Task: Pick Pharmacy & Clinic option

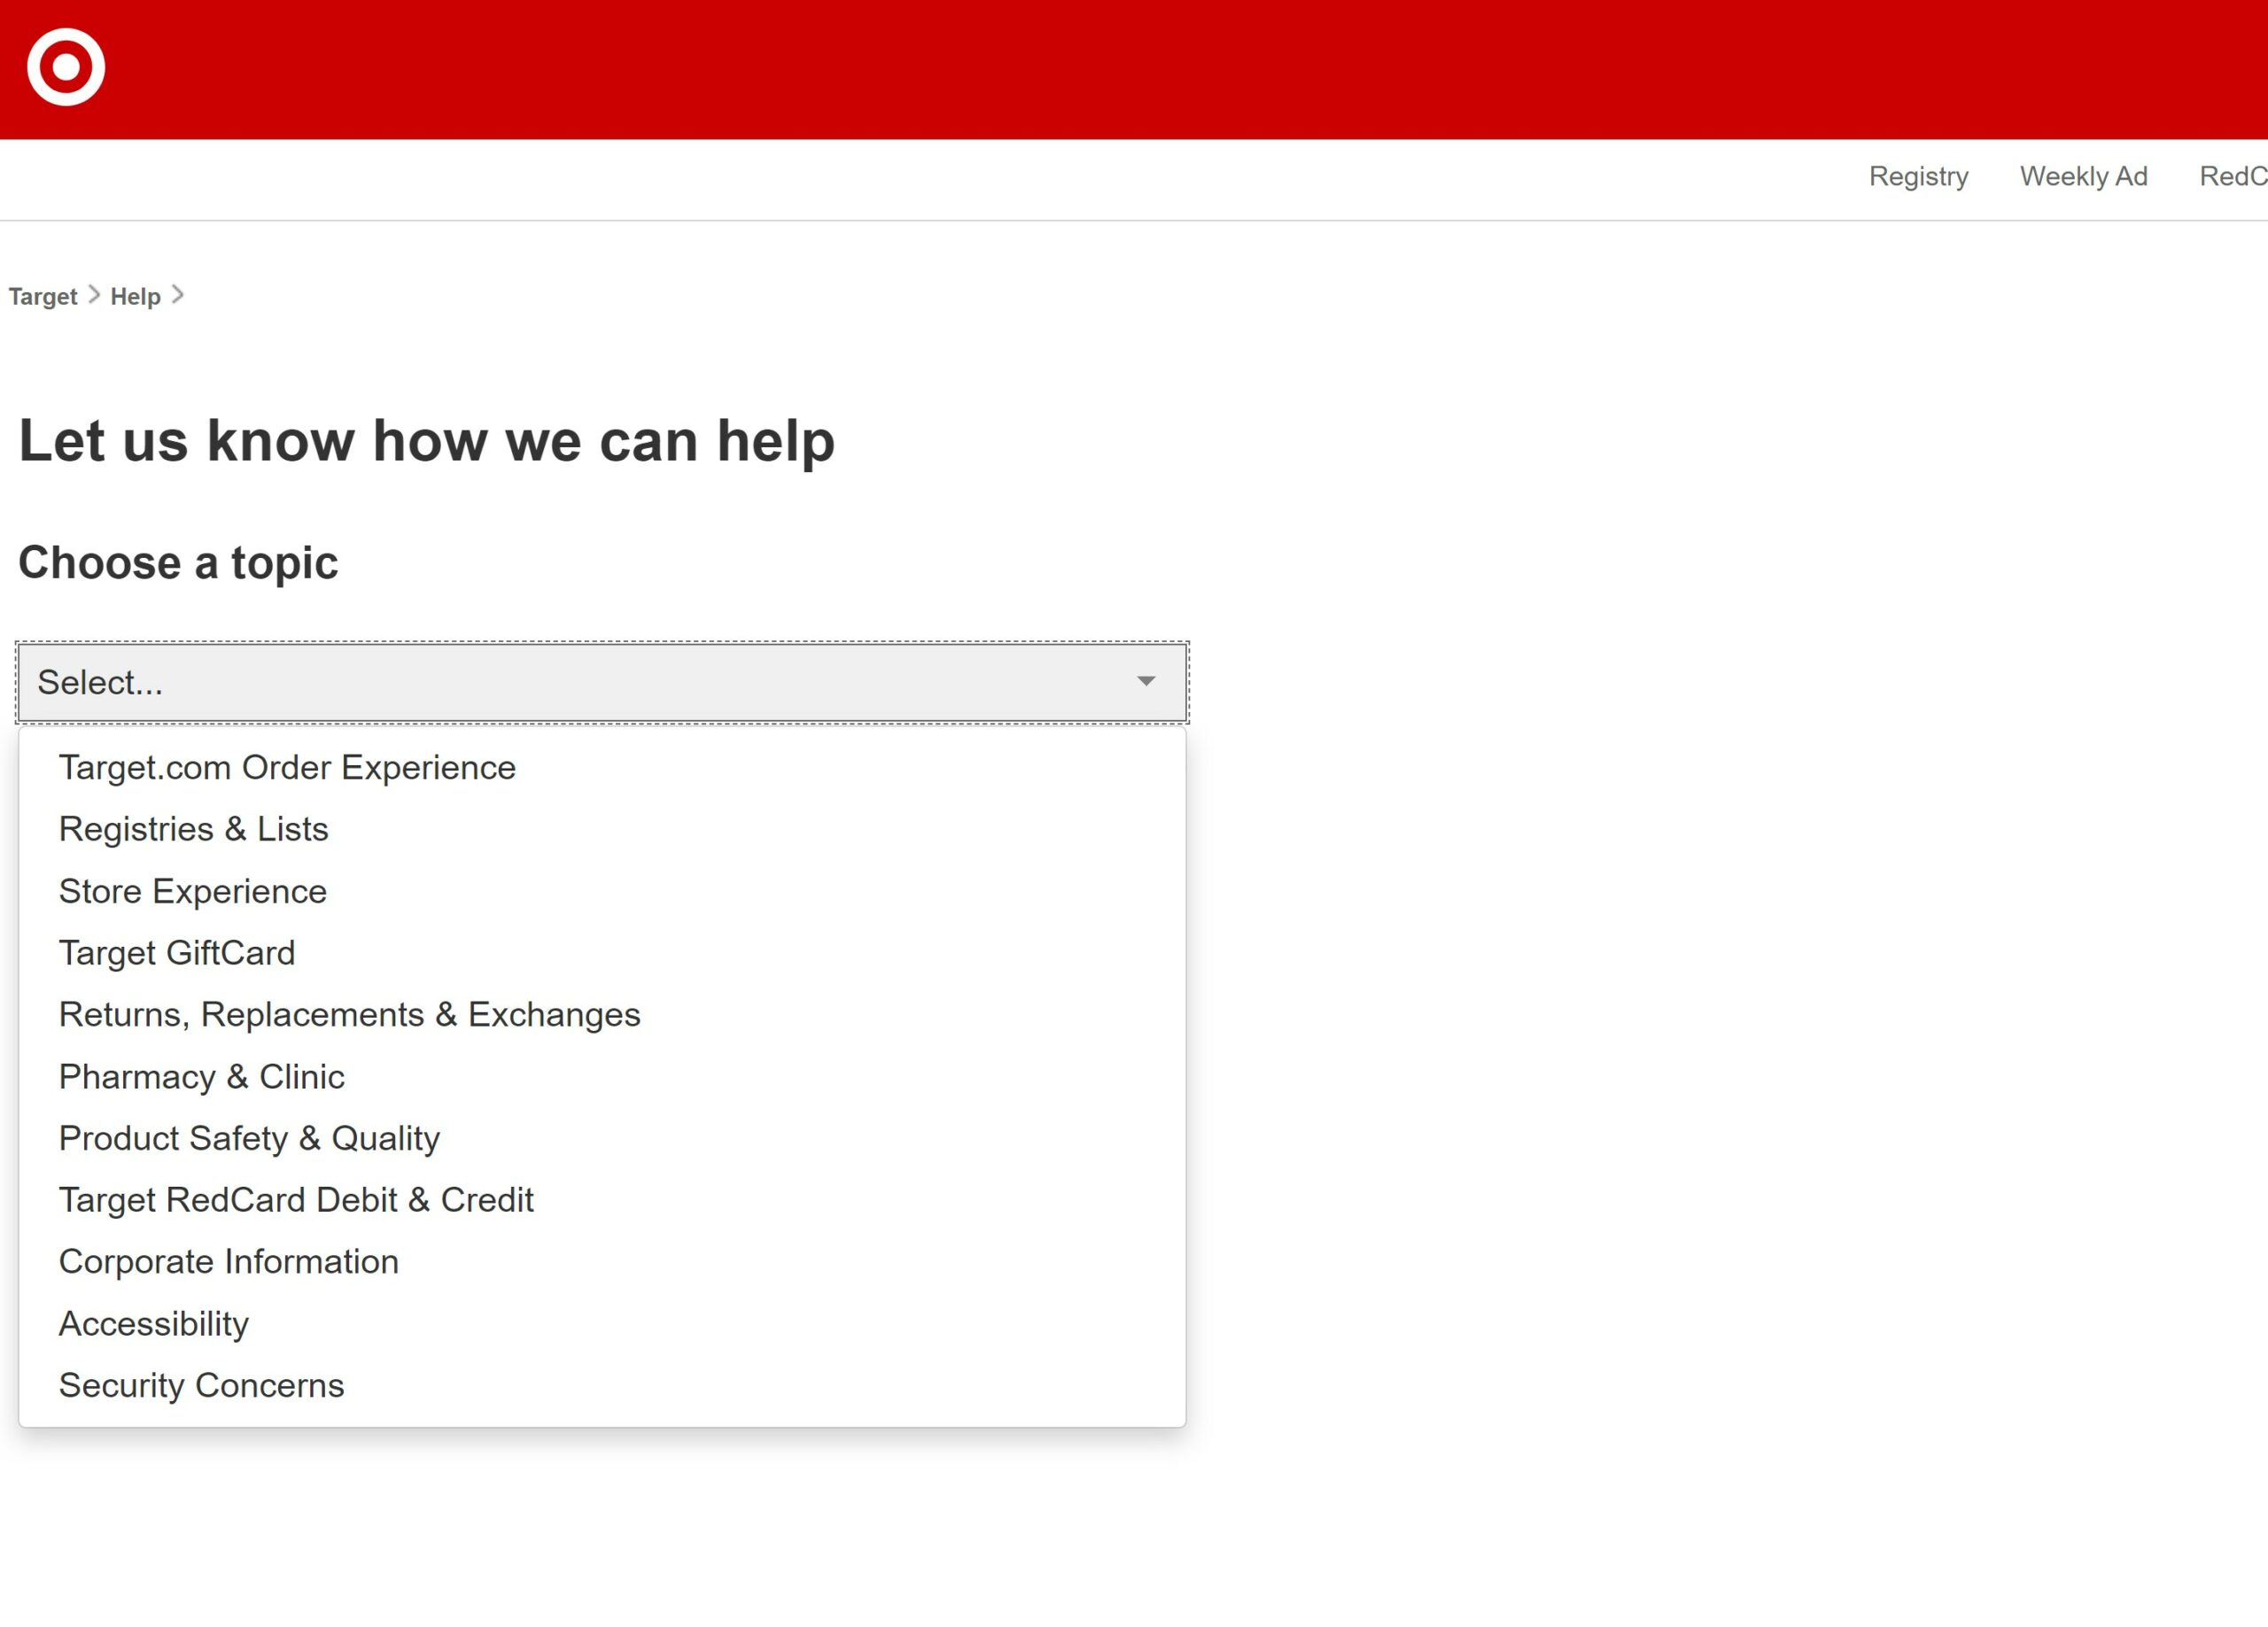Action: coord(602,1077)
